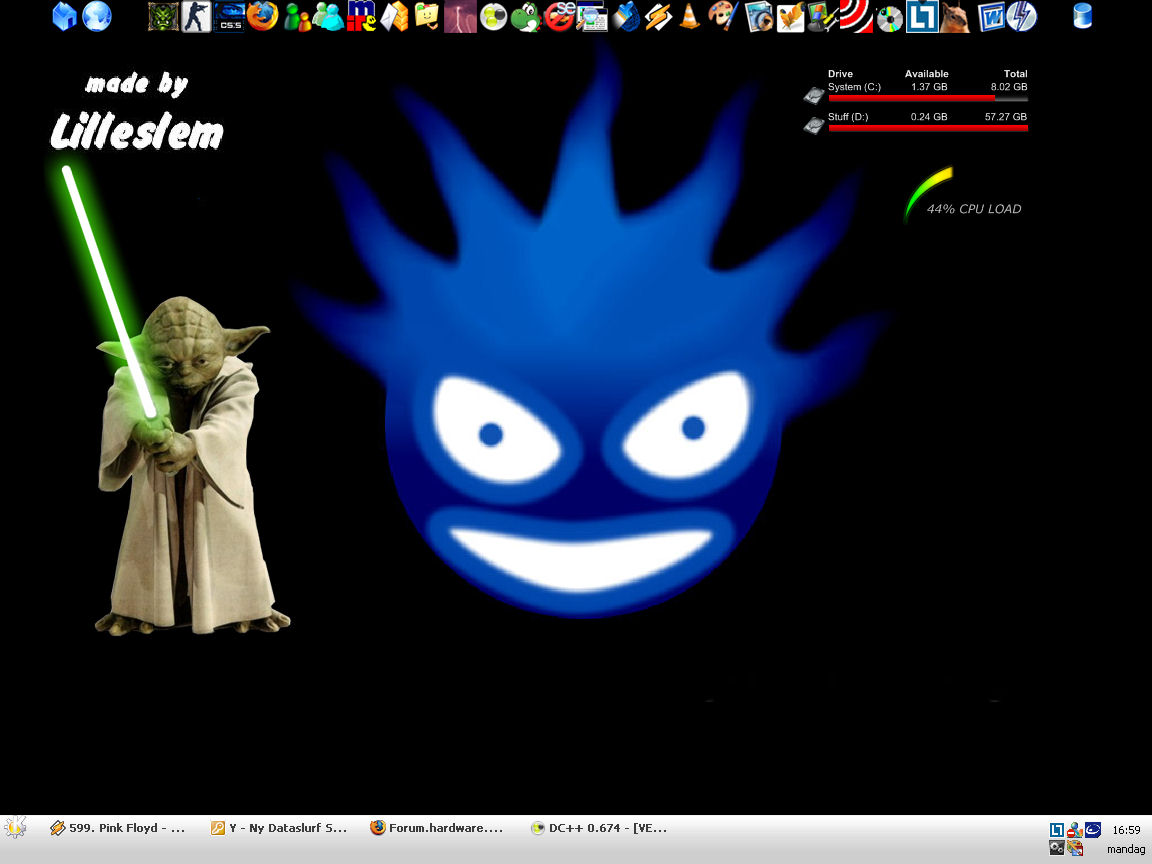Open the Windows flag with tools icon
The image size is (1152, 864).
click(x=823, y=16)
